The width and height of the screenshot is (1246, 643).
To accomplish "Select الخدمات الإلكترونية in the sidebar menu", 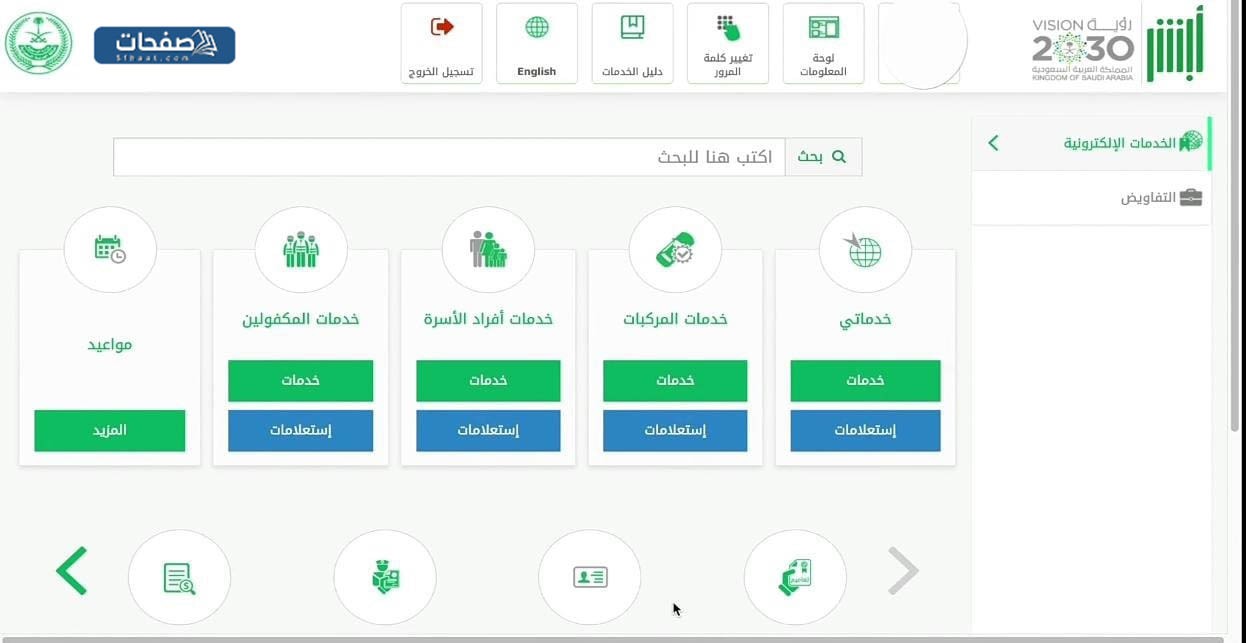I will coord(1120,143).
